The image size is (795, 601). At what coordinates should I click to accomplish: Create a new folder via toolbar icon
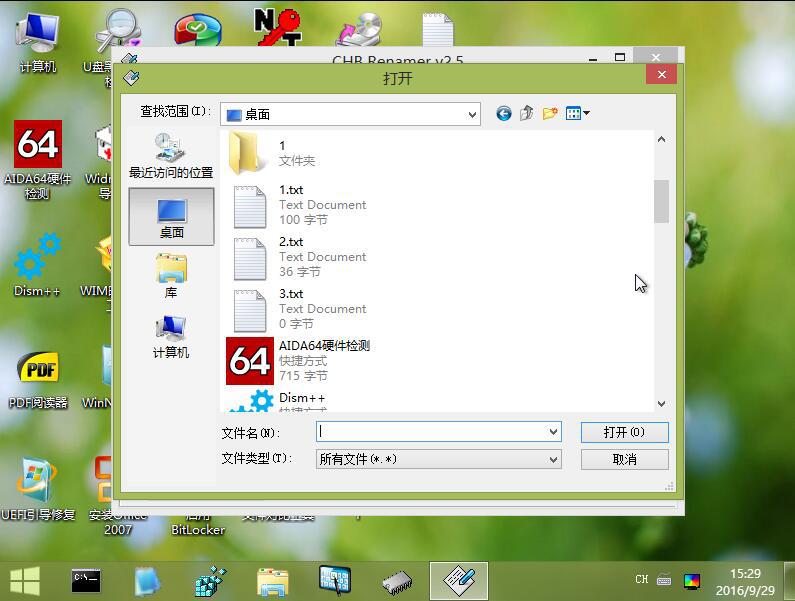point(550,114)
